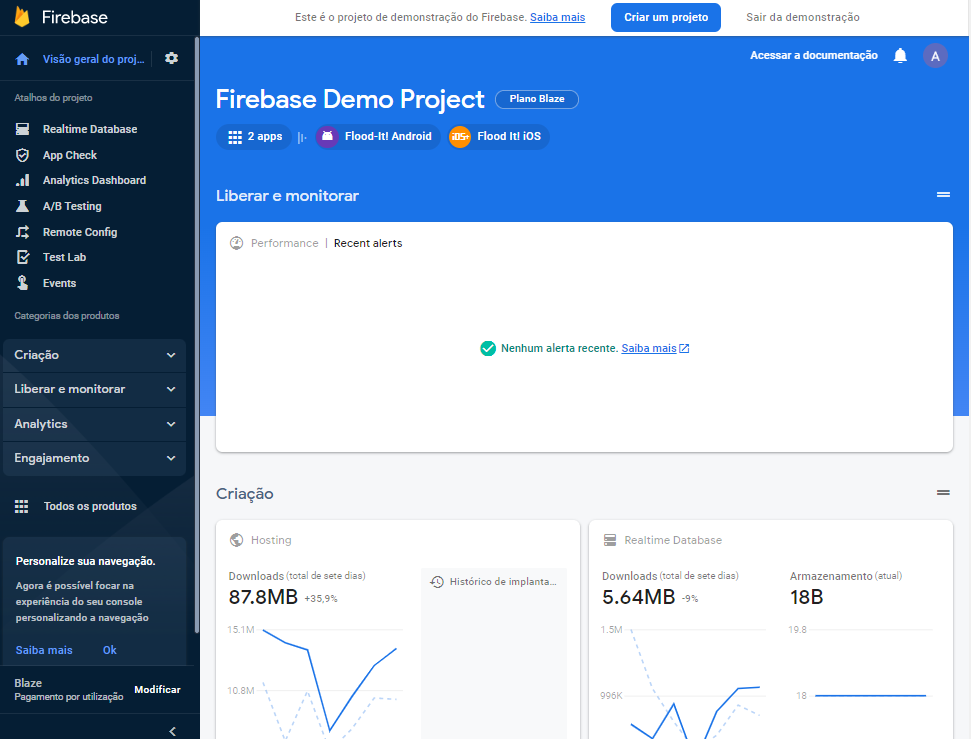This screenshot has height=739, width=971.
Task: Open notifications bell icon
Action: point(900,56)
